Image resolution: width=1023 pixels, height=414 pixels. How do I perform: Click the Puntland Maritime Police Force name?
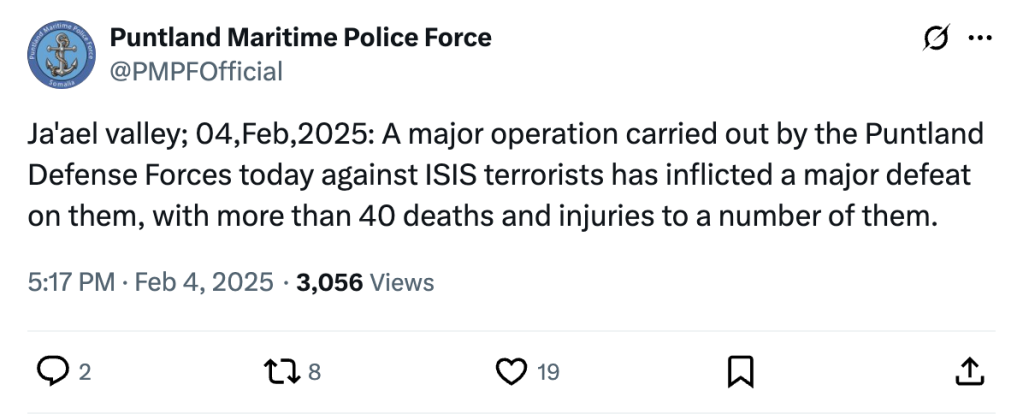click(x=300, y=38)
